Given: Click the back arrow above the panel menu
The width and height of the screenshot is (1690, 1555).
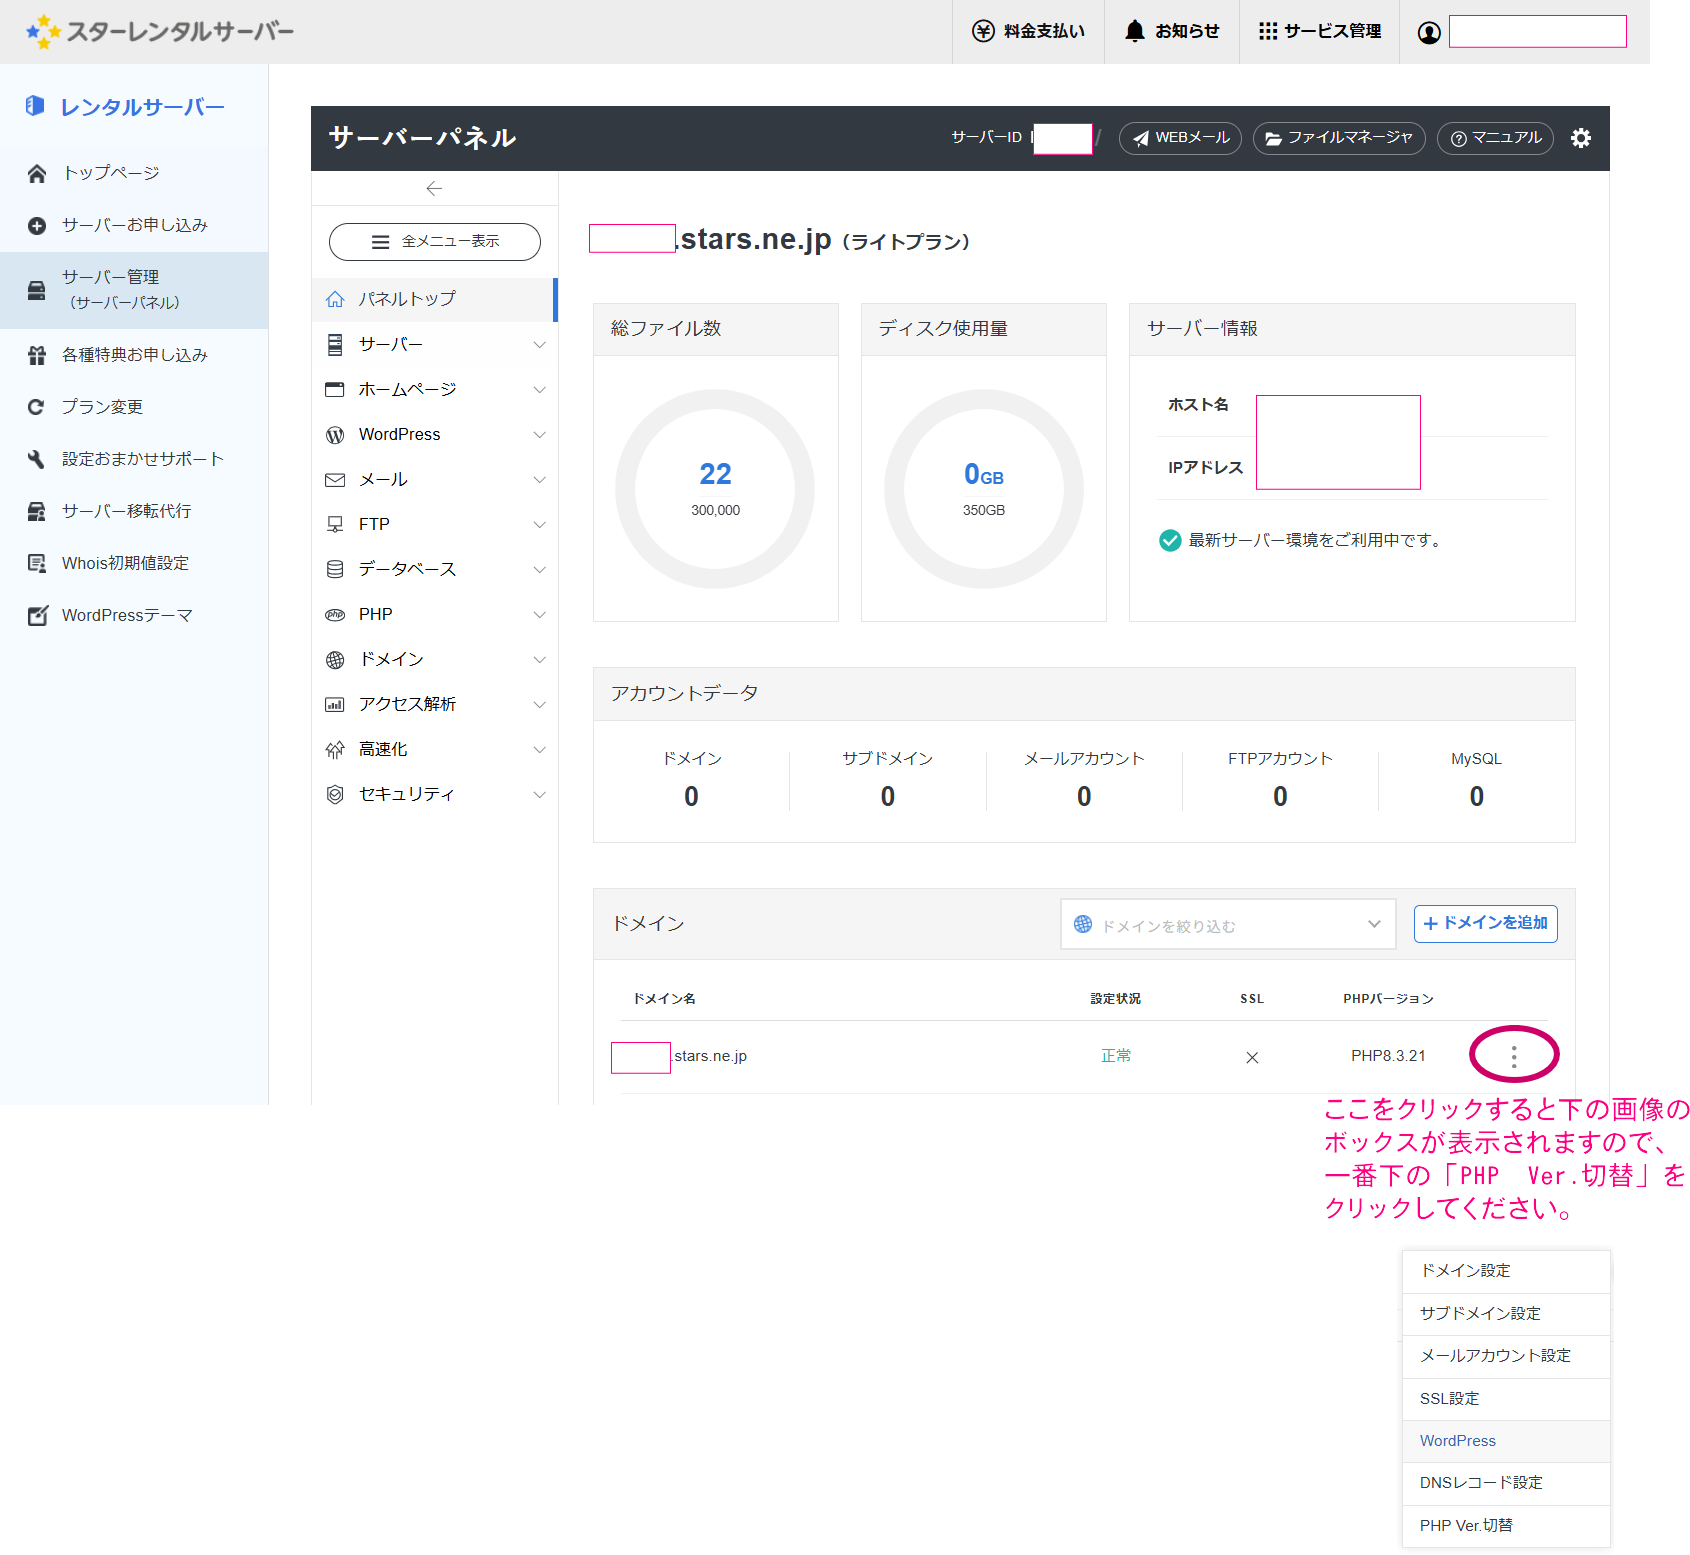Looking at the screenshot, I should point(434,188).
